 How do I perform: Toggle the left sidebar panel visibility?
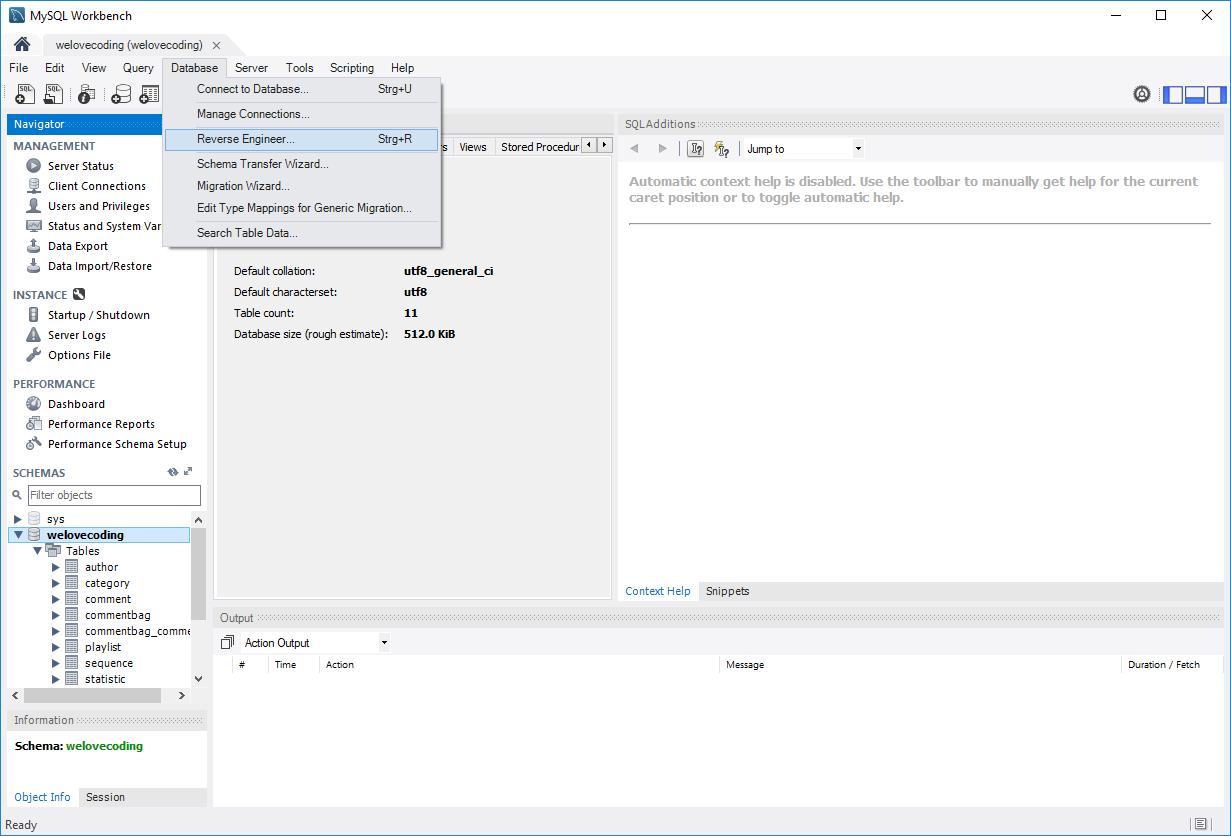point(1172,95)
